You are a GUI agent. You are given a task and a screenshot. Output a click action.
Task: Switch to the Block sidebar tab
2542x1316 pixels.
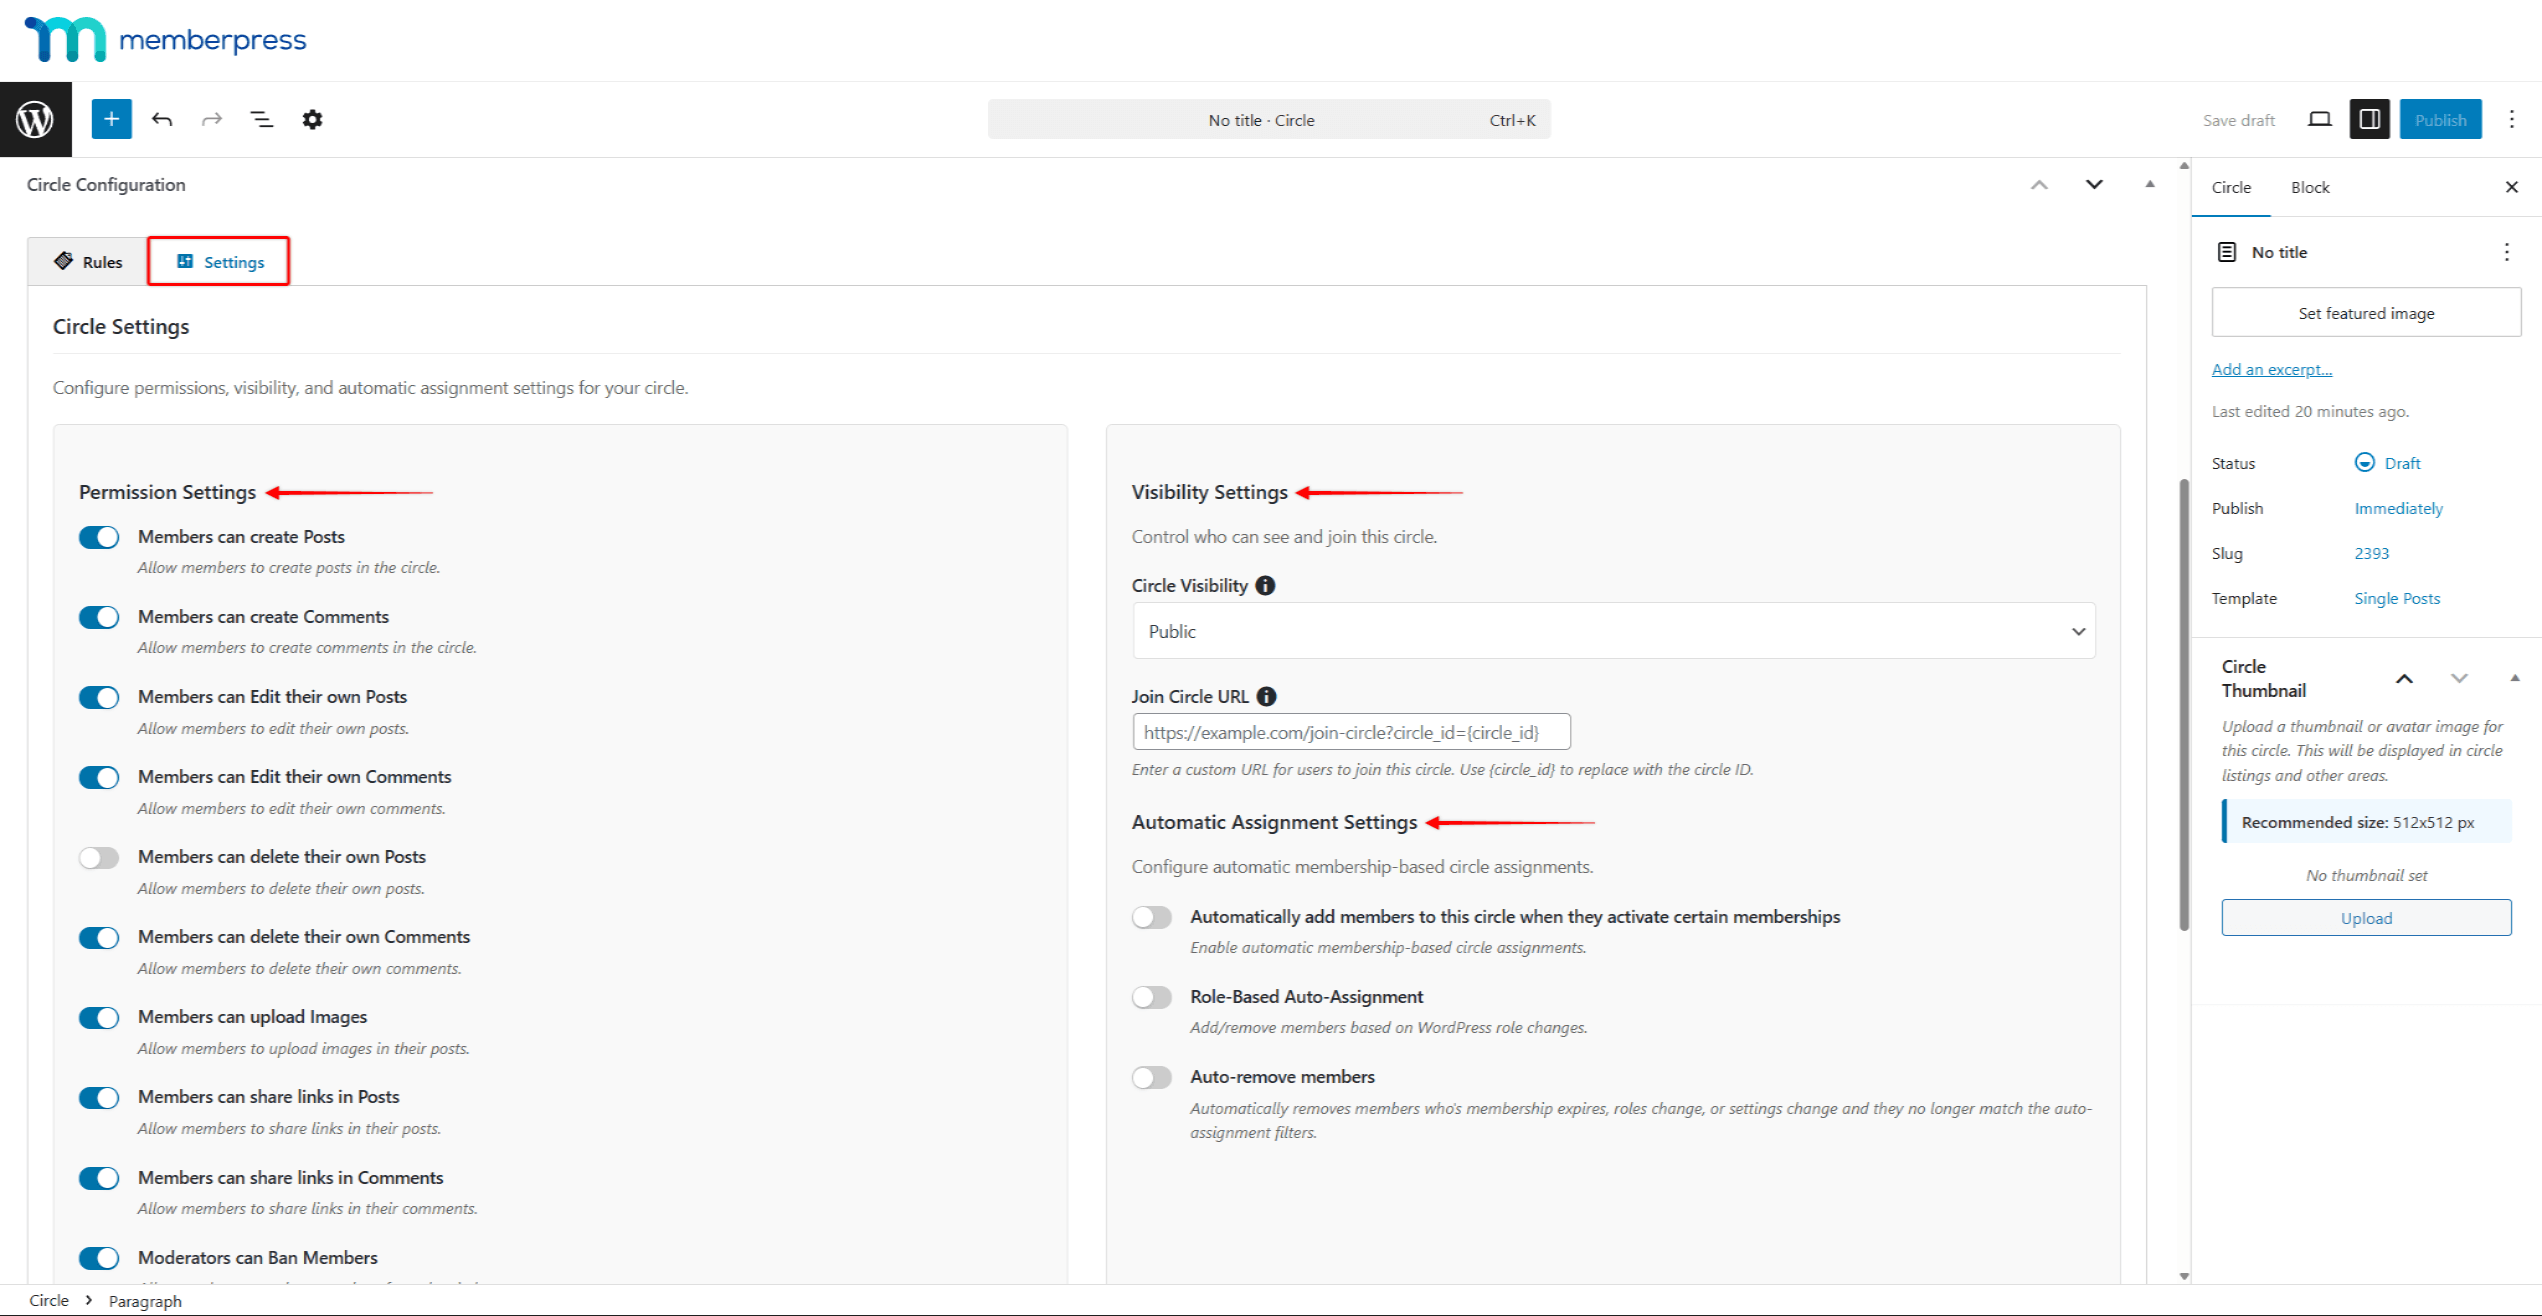pyautogui.click(x=2309, y=188)
